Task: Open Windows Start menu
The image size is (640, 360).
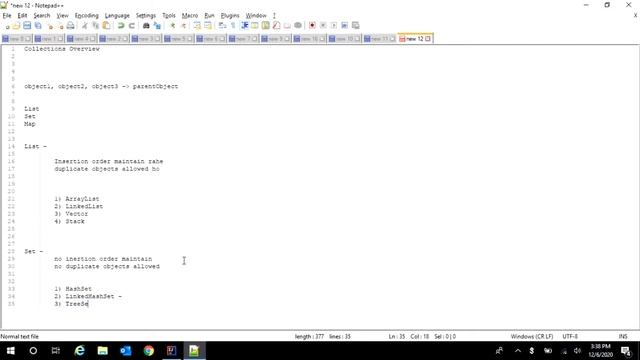Action: pyautogui.click(x=11, y=351)
